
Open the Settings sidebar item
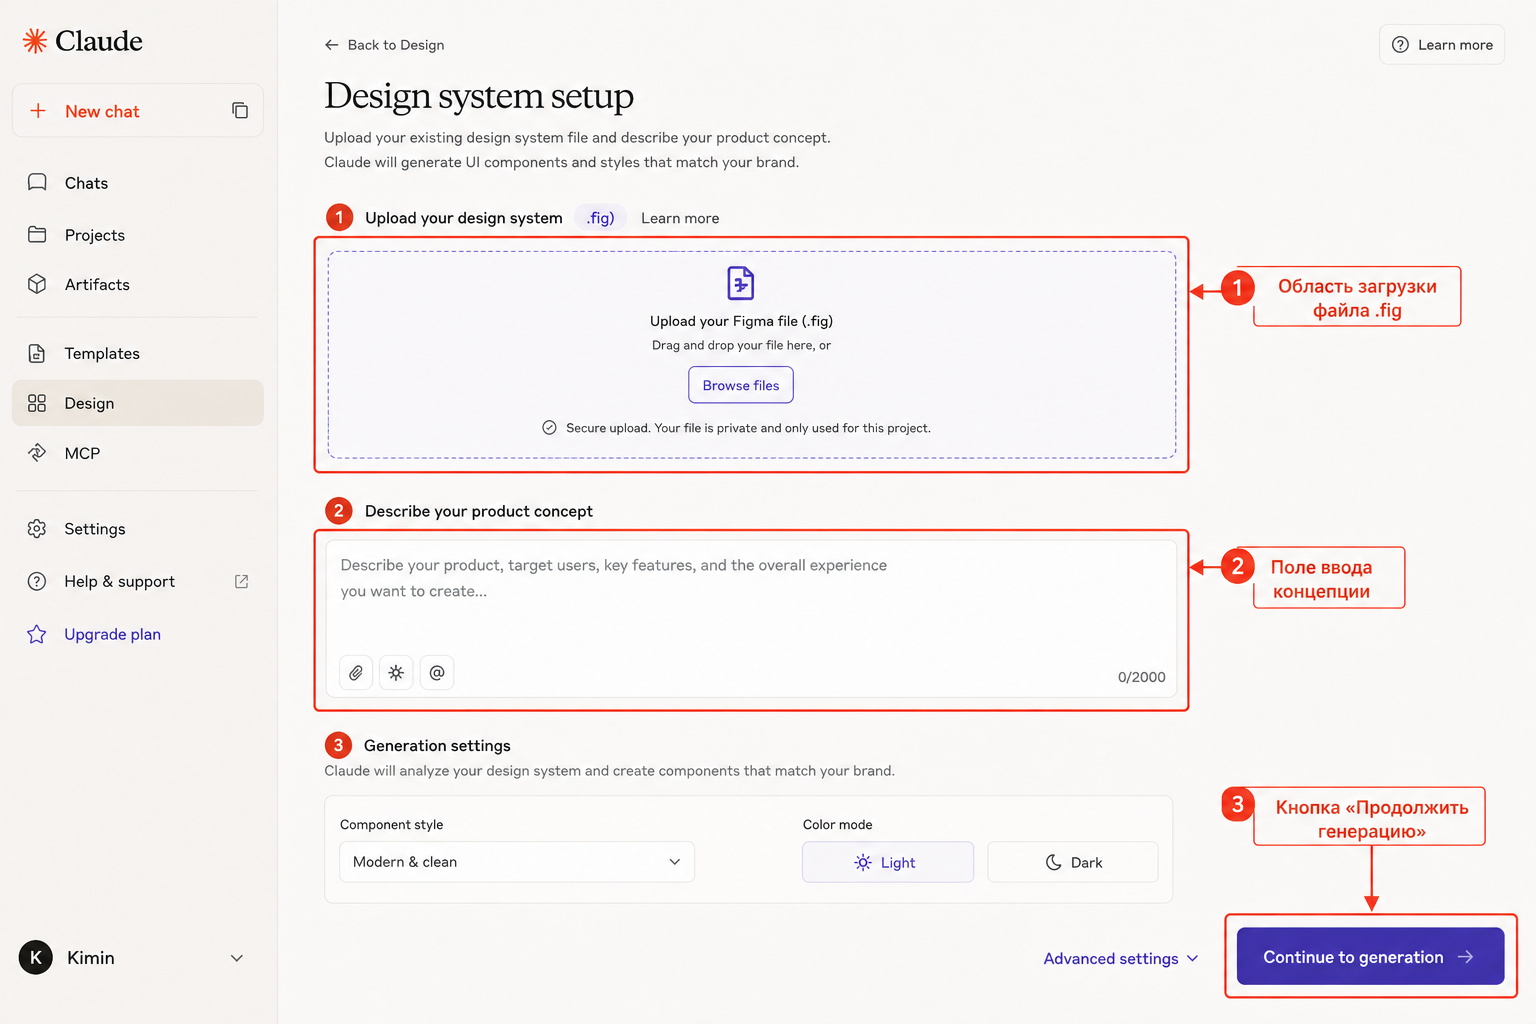pos(138,528)
